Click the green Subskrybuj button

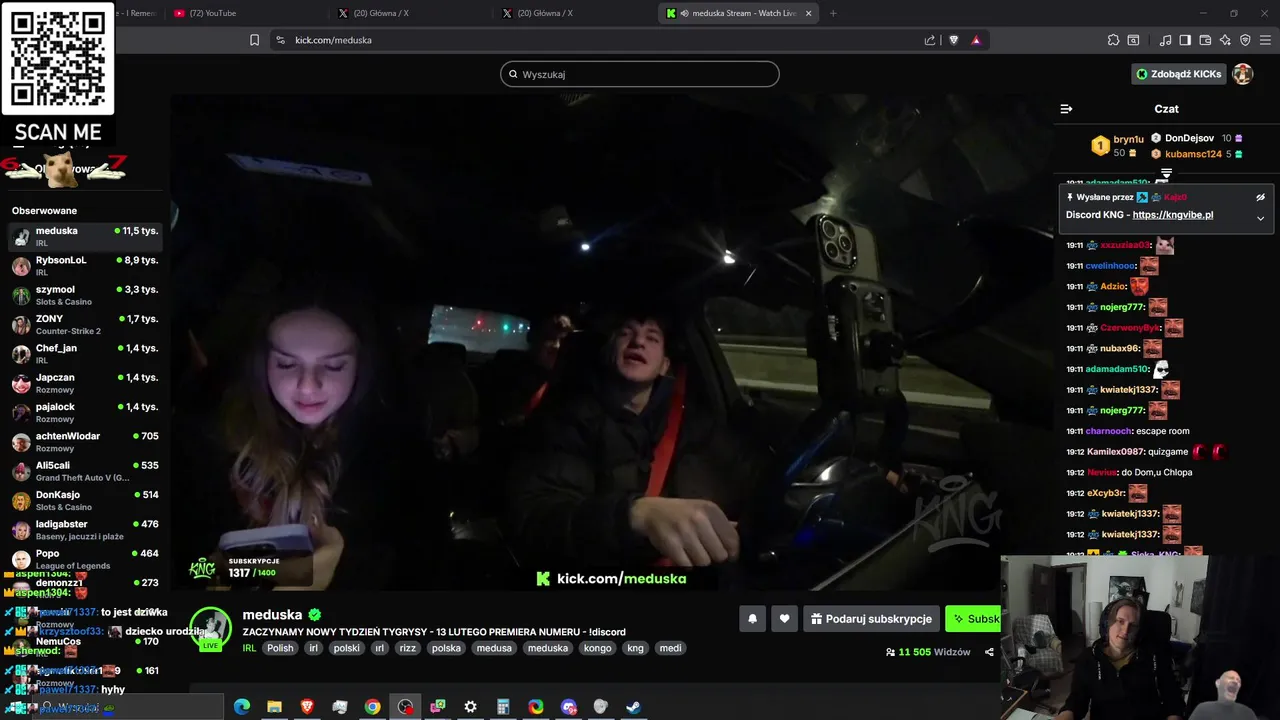(973, 619)
